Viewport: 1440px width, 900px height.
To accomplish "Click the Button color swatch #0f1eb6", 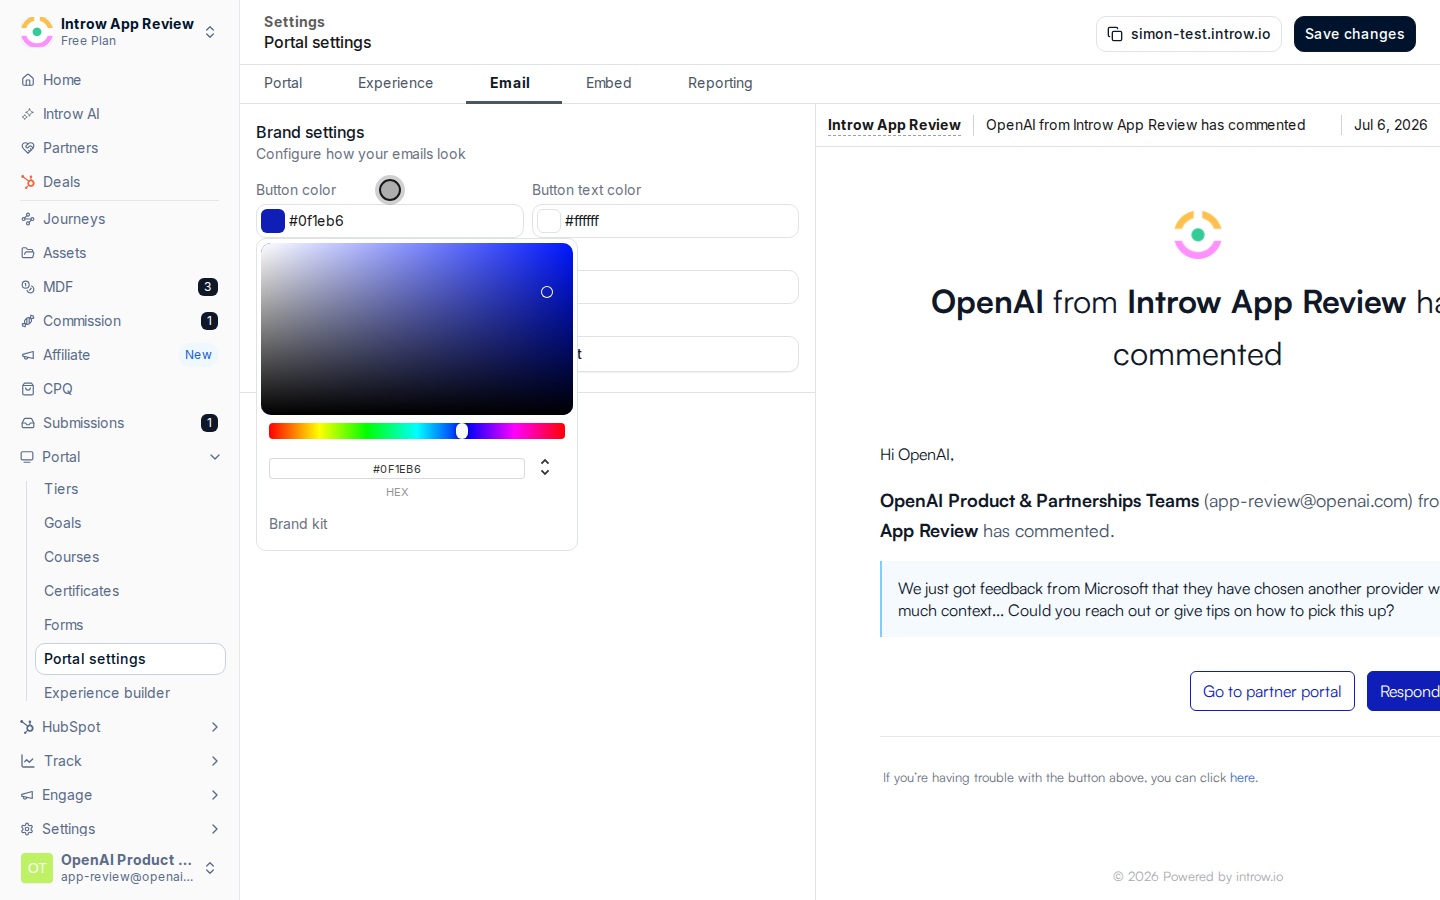I will pyautogui.click(x=273, y=221).
